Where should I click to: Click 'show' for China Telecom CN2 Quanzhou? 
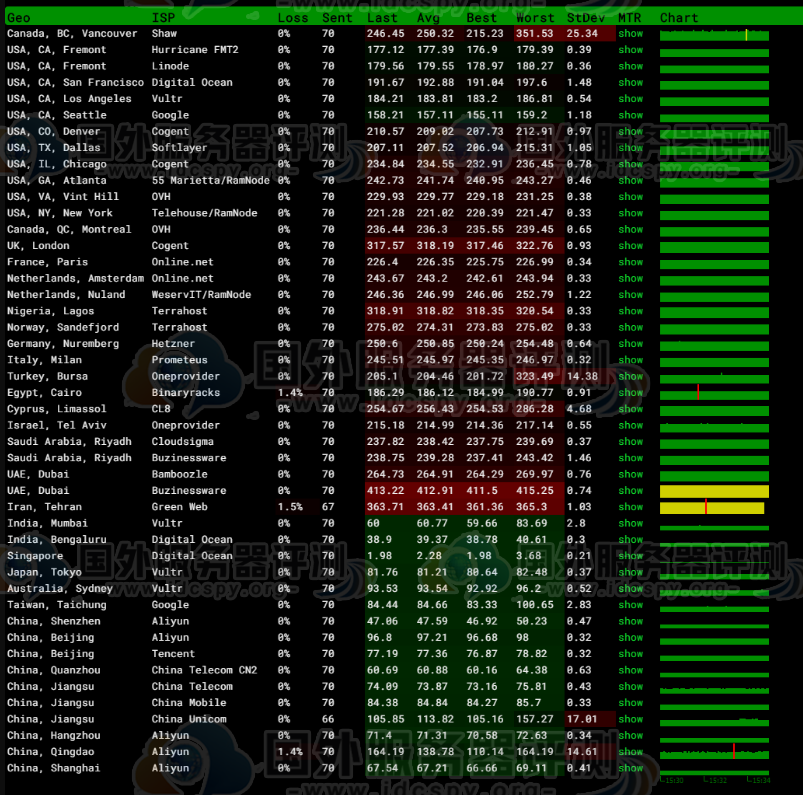(630, 671)
